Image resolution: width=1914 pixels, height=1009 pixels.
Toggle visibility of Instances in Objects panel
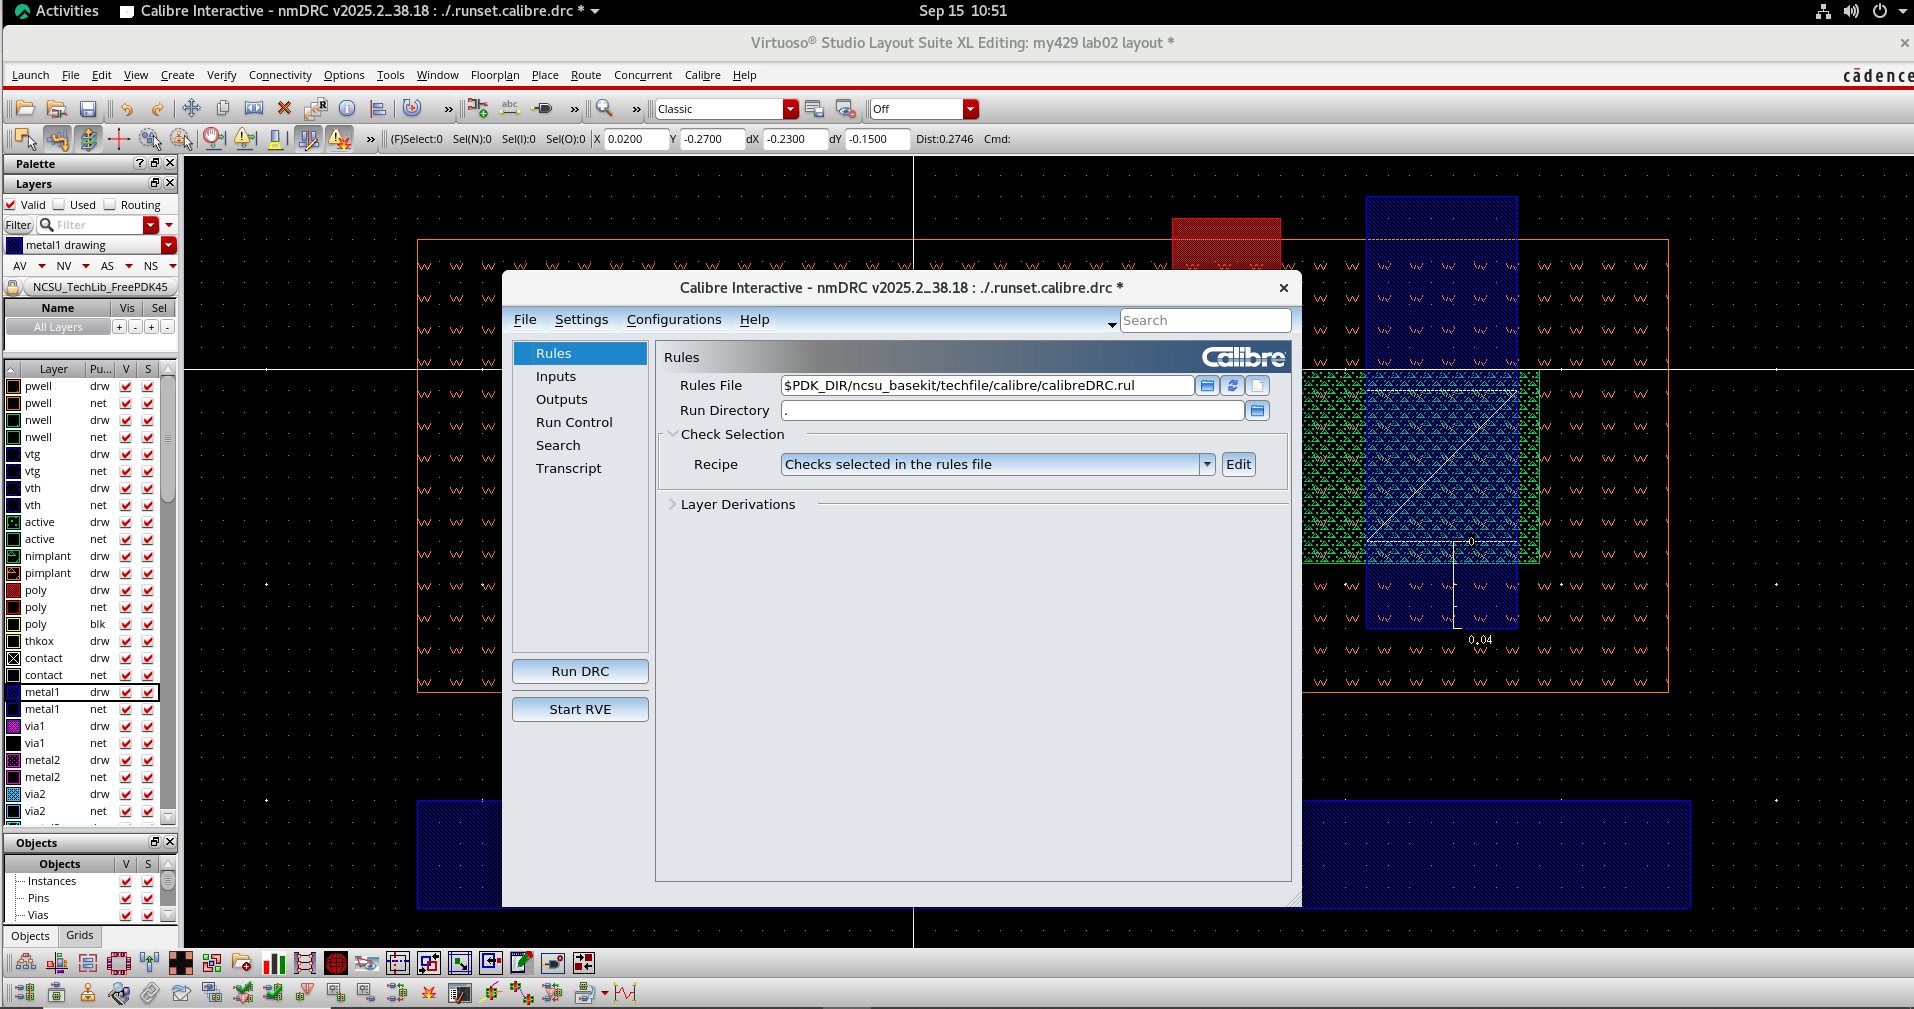[126, 882]
